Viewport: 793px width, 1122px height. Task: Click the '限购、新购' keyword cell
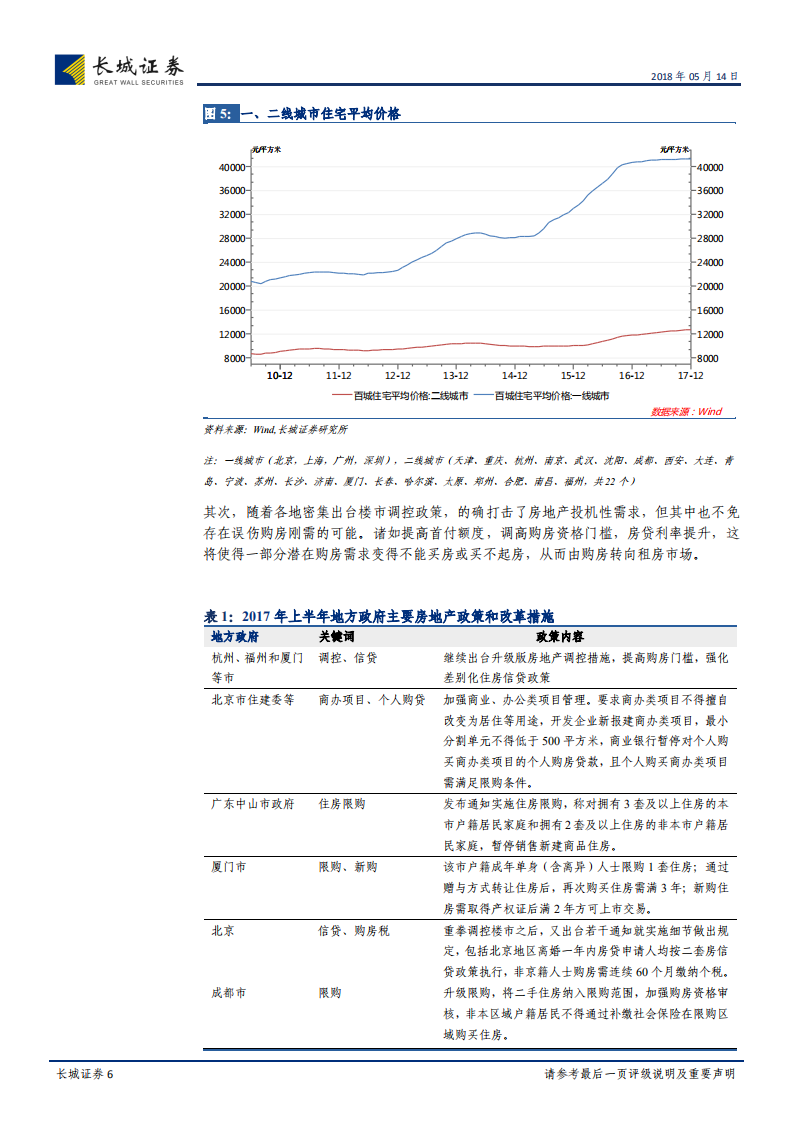(x=348, y=867)
